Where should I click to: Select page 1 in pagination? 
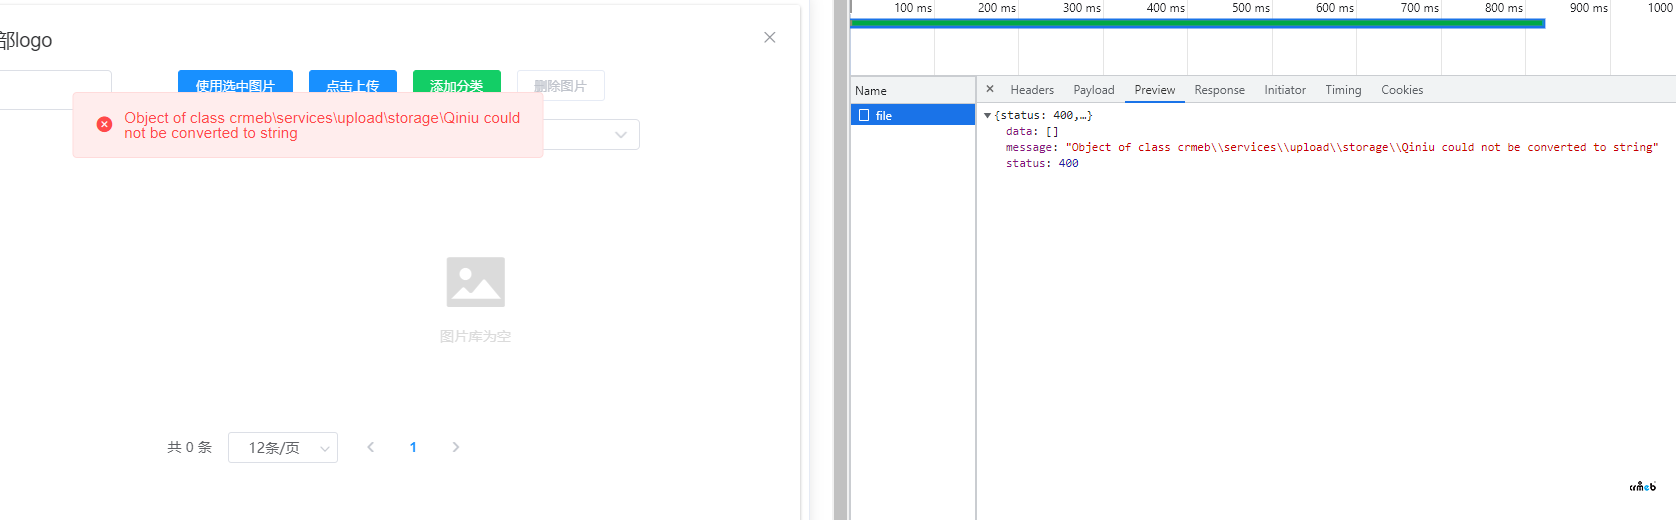click(413, 447)
